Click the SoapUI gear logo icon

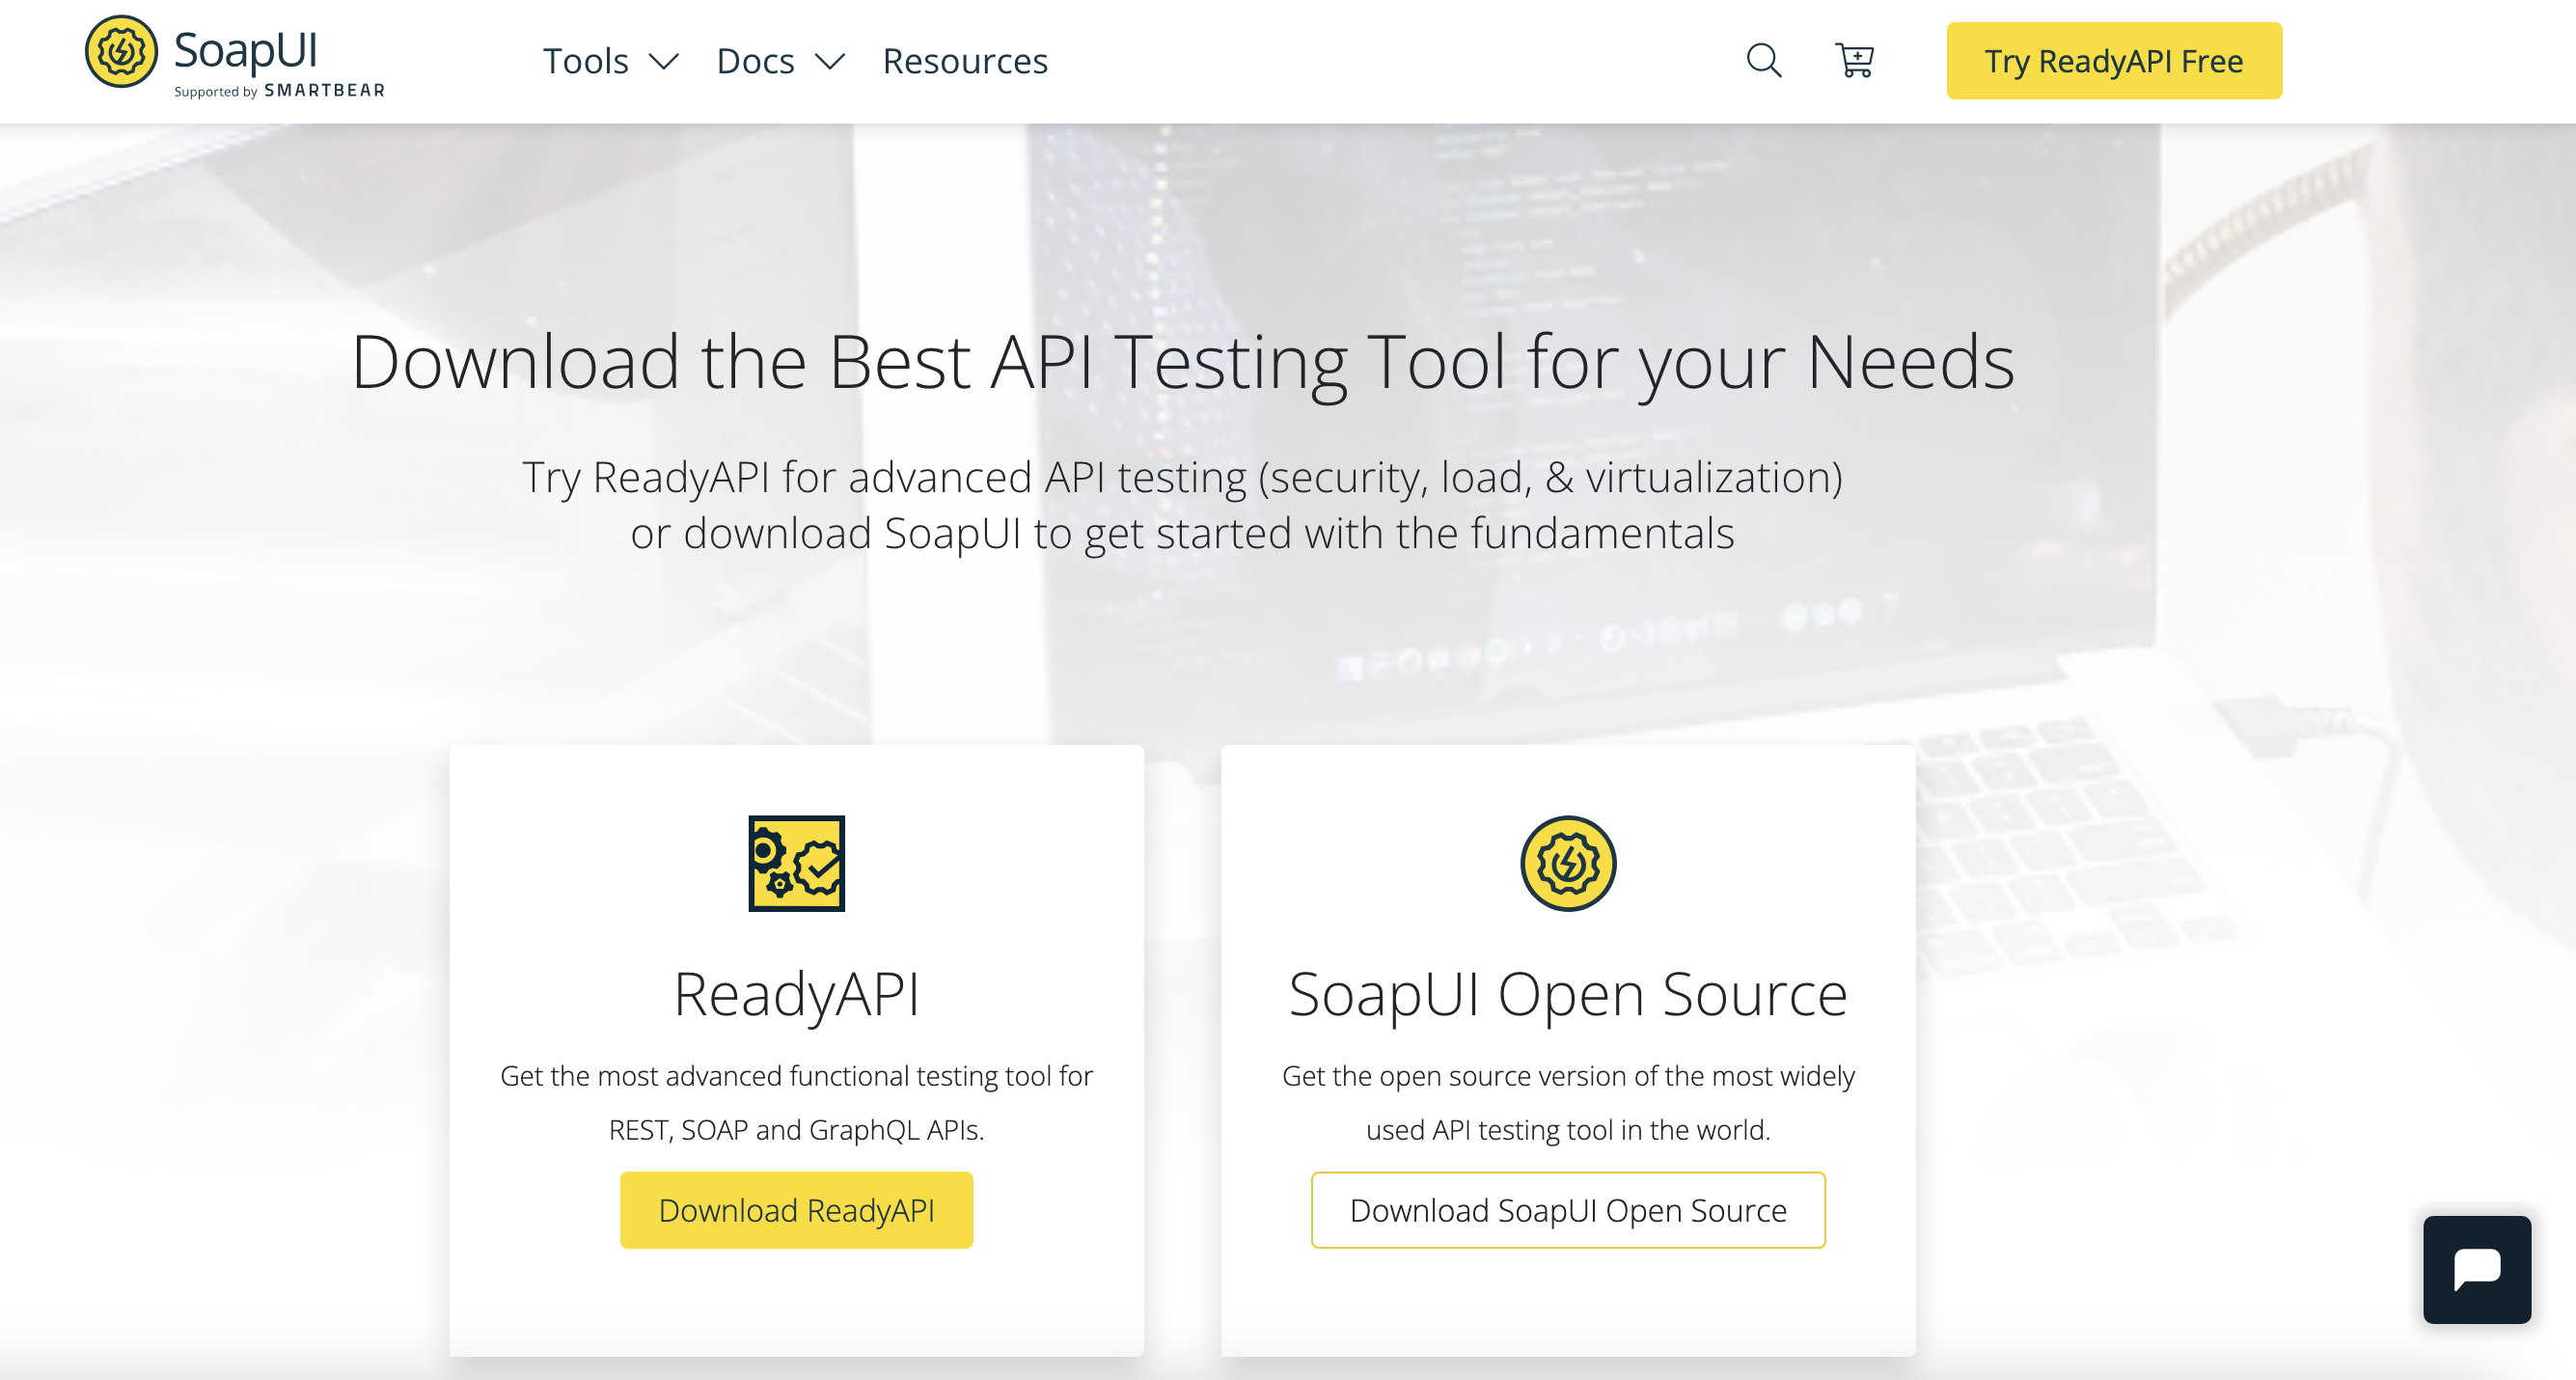point(121,51)
